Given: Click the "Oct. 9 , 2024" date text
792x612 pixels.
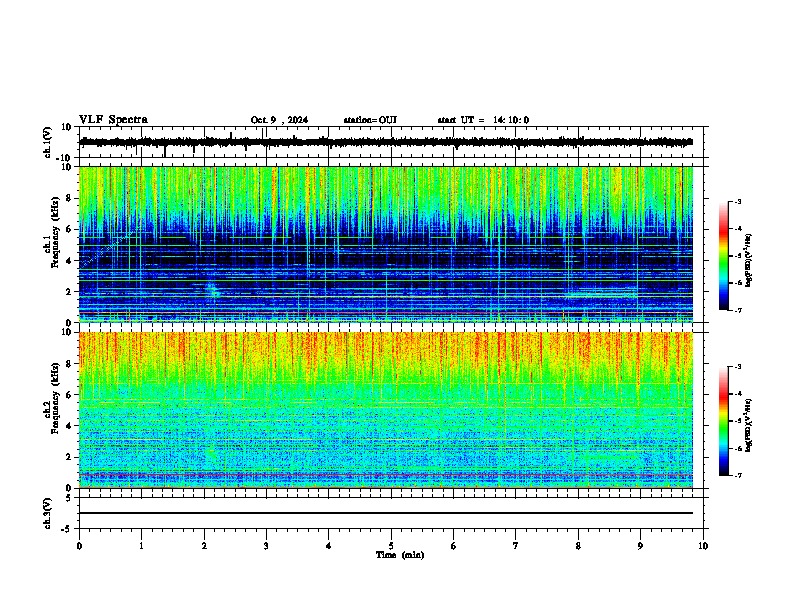Looking at the screenshot, I should 279,120.
